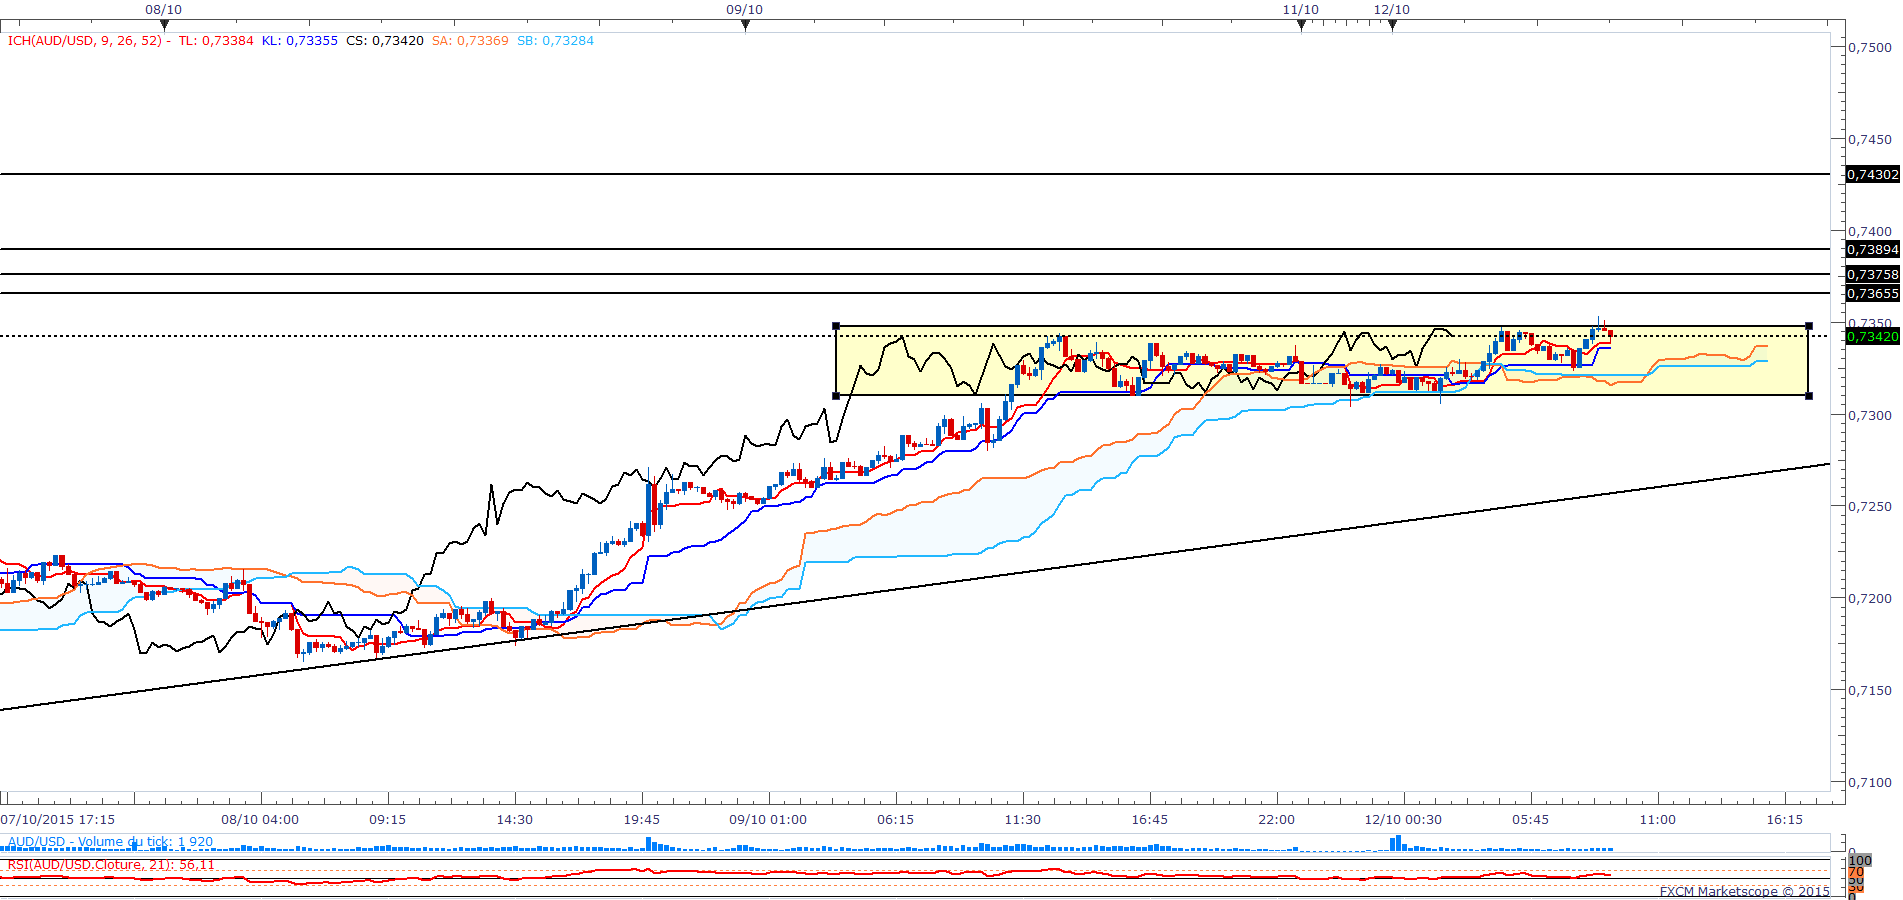Select the AUD/USD Volume du tick label
The image size is (1903, 900).
coord(110,842)
